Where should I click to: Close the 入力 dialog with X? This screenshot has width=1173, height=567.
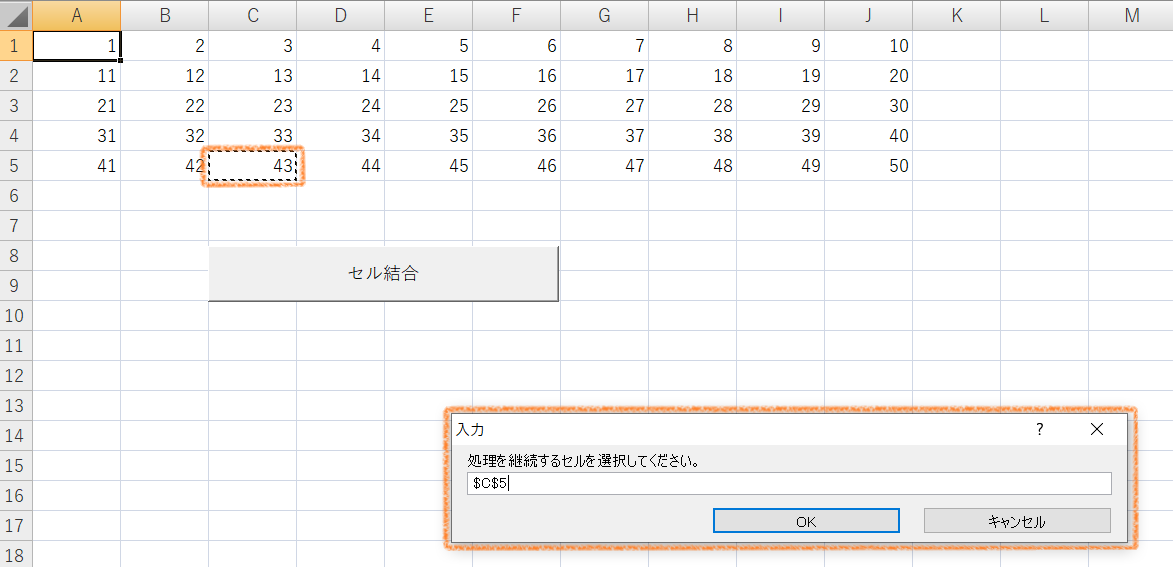(x=1097, y=429)
